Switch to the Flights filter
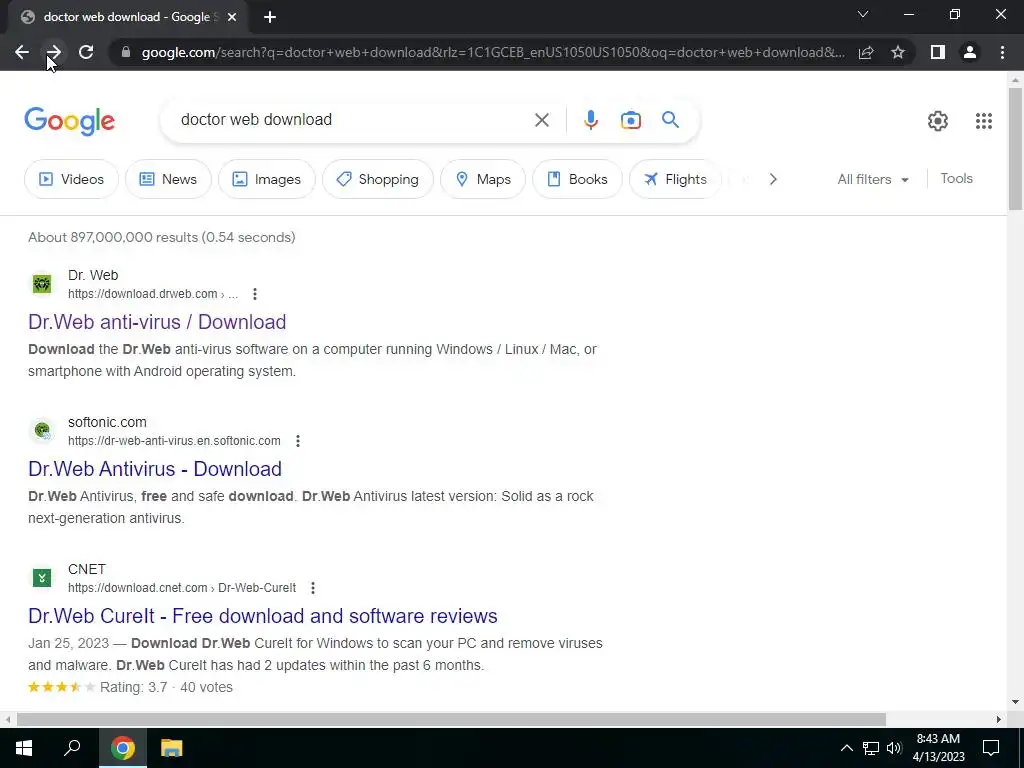This screenshot has width=1024, height=768. 675,179
